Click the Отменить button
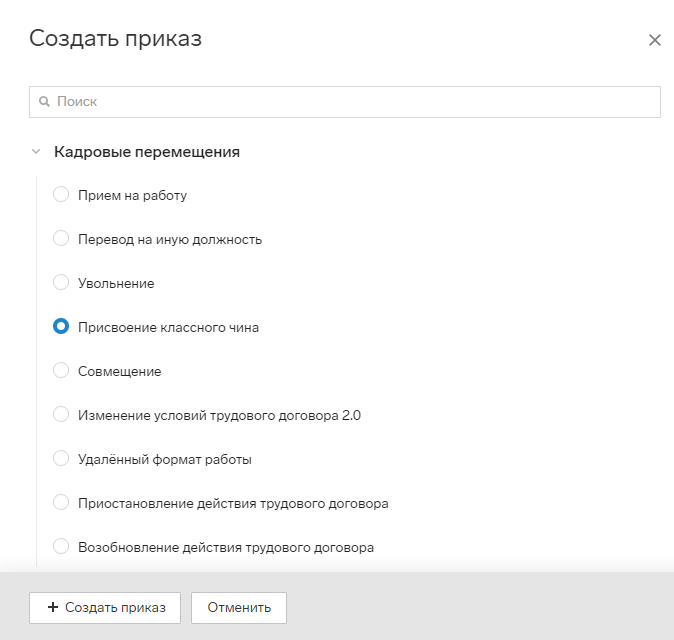Screen dimensions: 674x640 pyautogui.click(x=239, y=608)
